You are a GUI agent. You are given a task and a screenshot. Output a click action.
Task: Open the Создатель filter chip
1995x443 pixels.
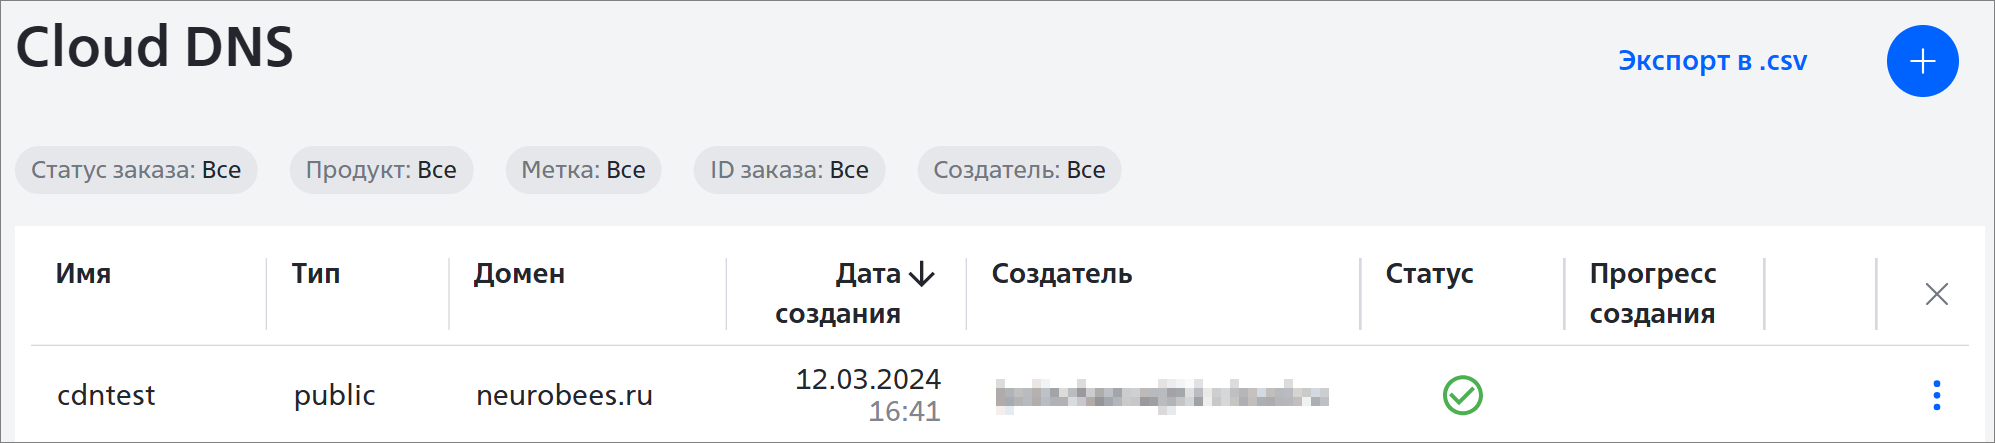[1019, 170]
